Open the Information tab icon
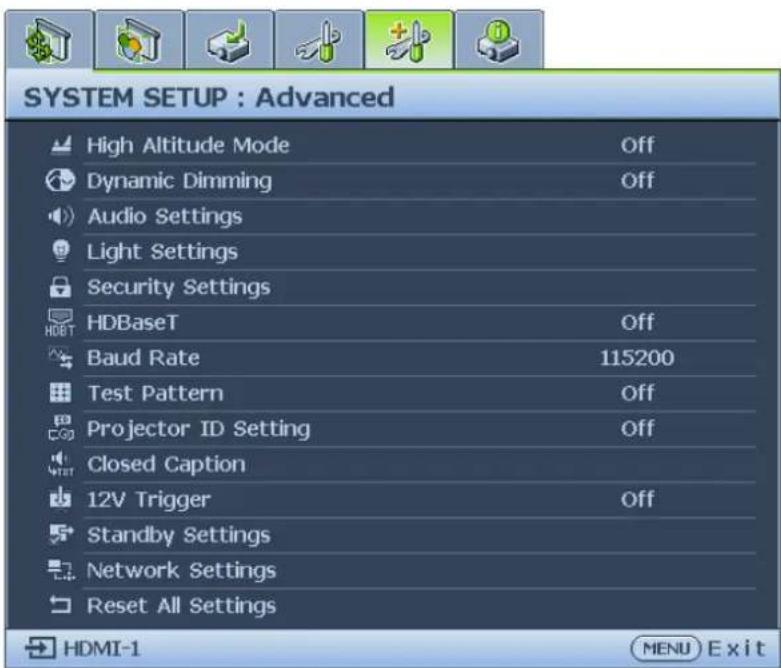 tap(499, 40)
